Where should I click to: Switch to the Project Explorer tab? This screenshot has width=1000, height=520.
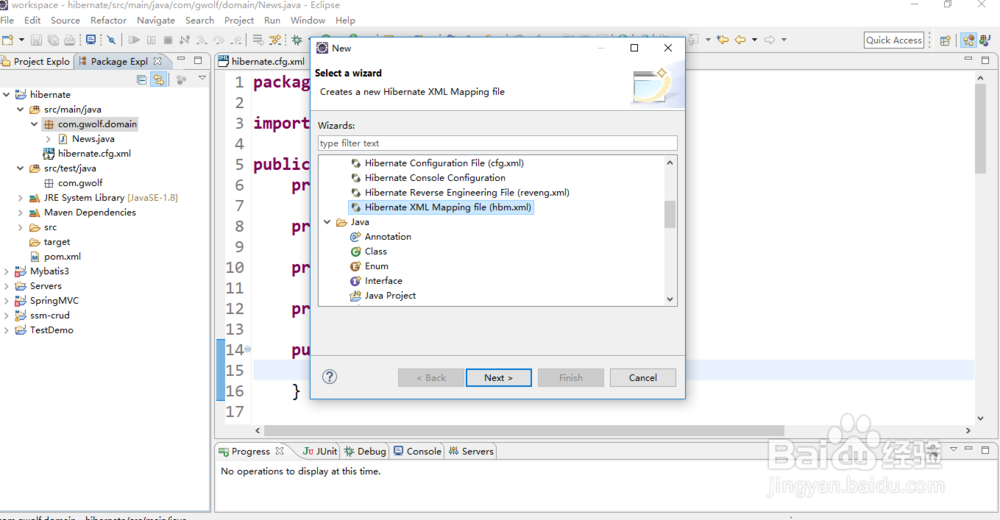point(36,61)
